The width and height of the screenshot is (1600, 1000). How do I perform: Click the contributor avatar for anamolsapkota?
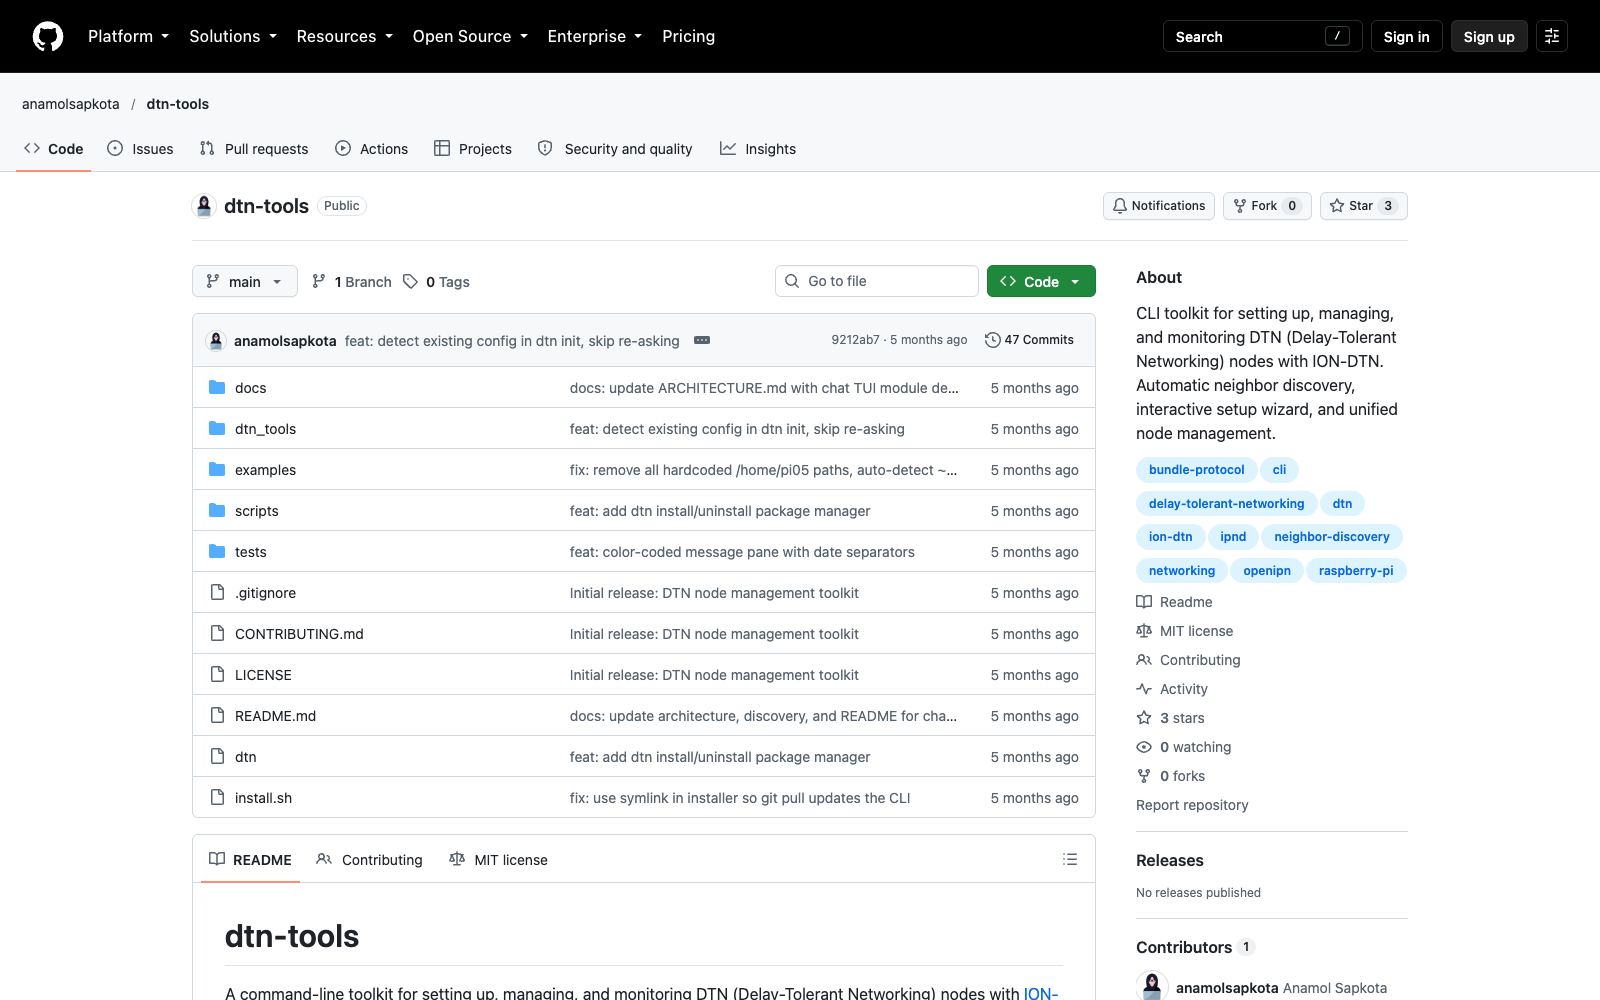click(1152, 986)
